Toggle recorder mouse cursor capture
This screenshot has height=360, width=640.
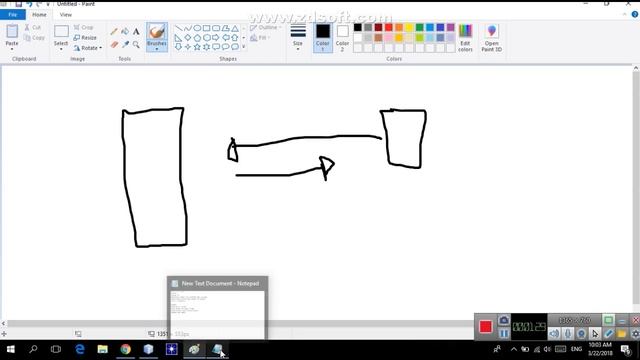point(595,334)
